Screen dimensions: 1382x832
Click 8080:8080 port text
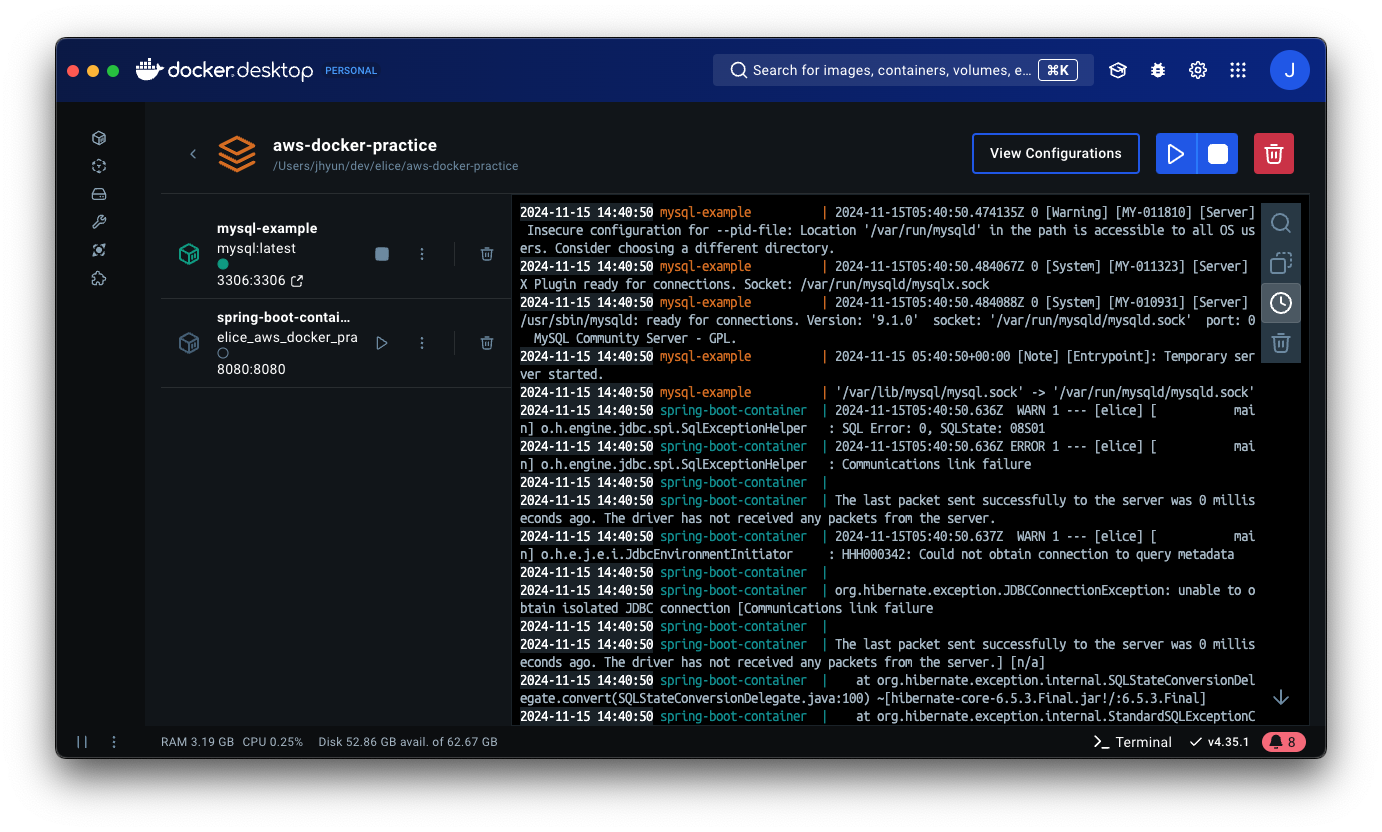point(251,369)
